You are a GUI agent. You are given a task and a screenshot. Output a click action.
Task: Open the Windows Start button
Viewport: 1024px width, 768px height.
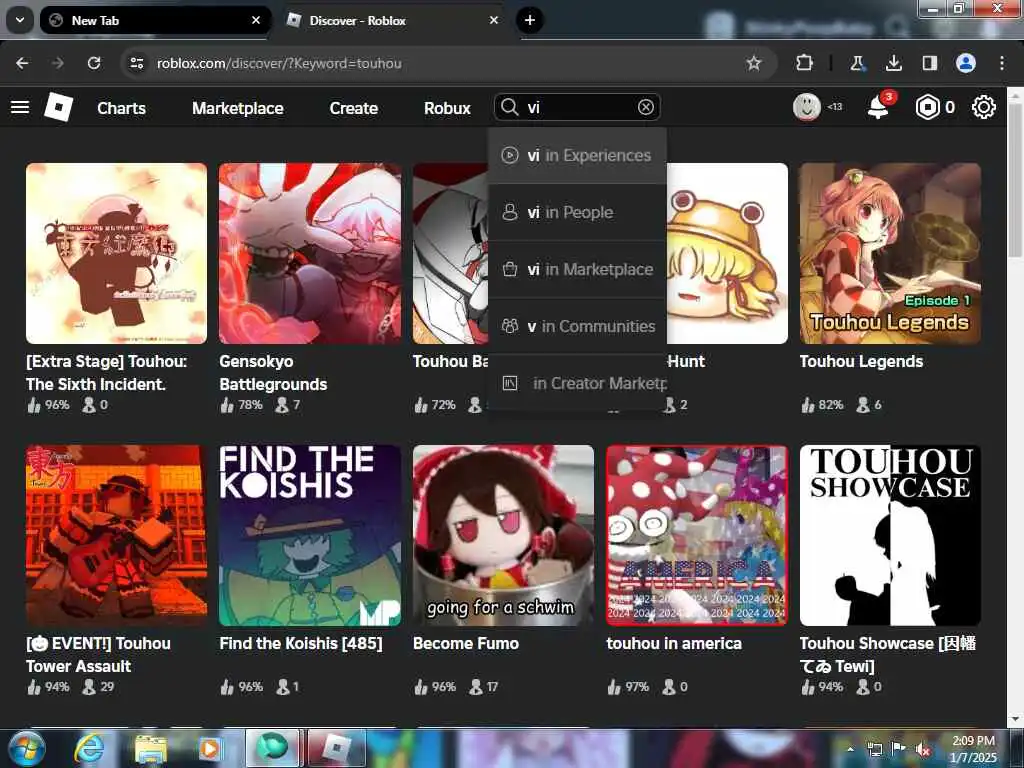click(26, 748)
